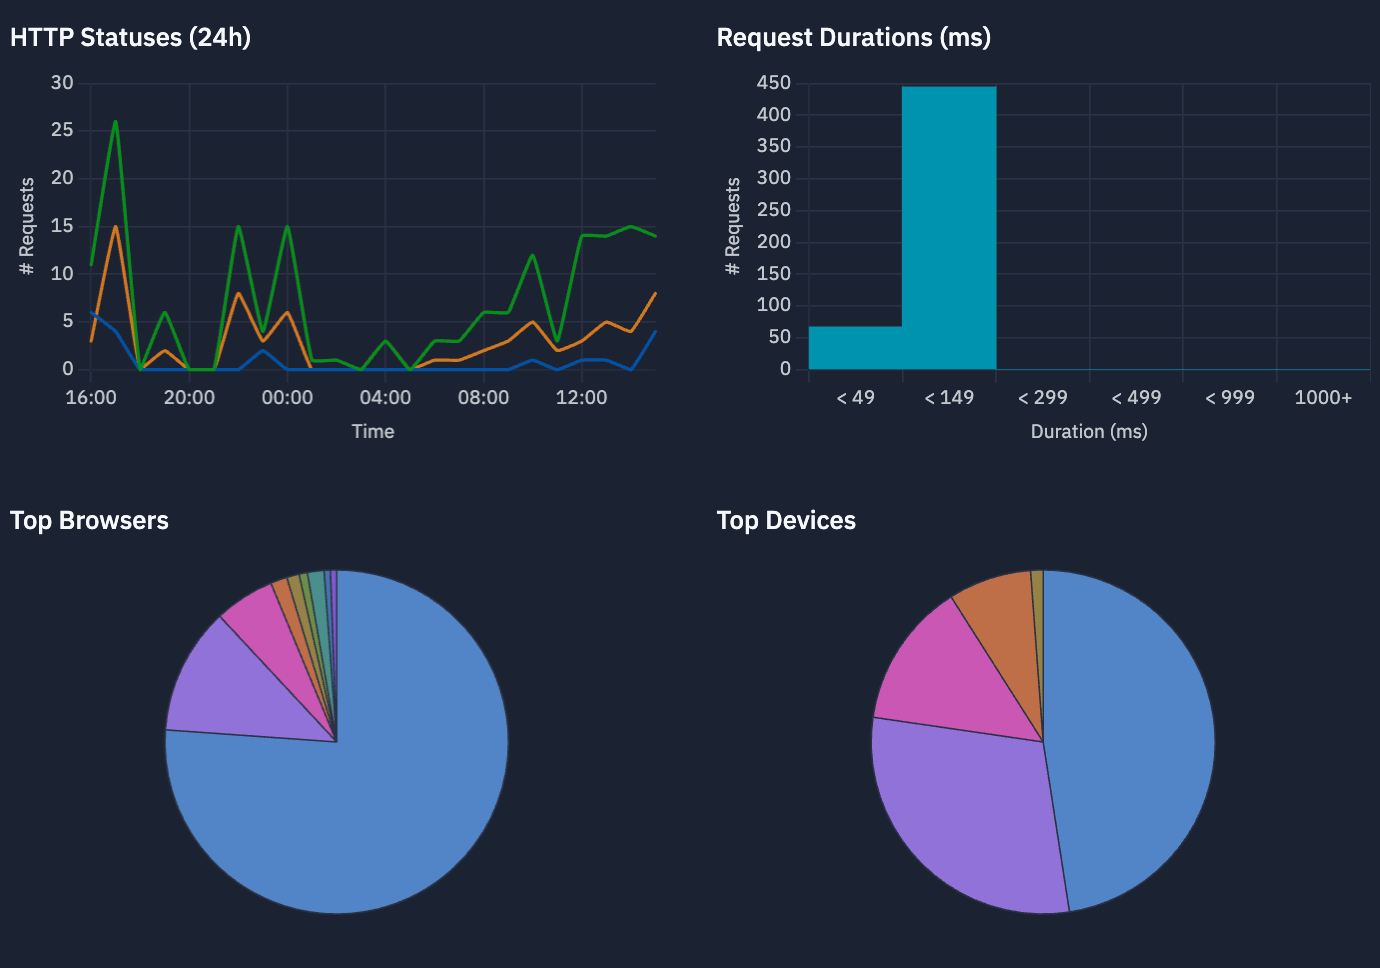This screenshot has height=968, width=1380.
Task: Click the Time axis title
Action: point(373,431)
